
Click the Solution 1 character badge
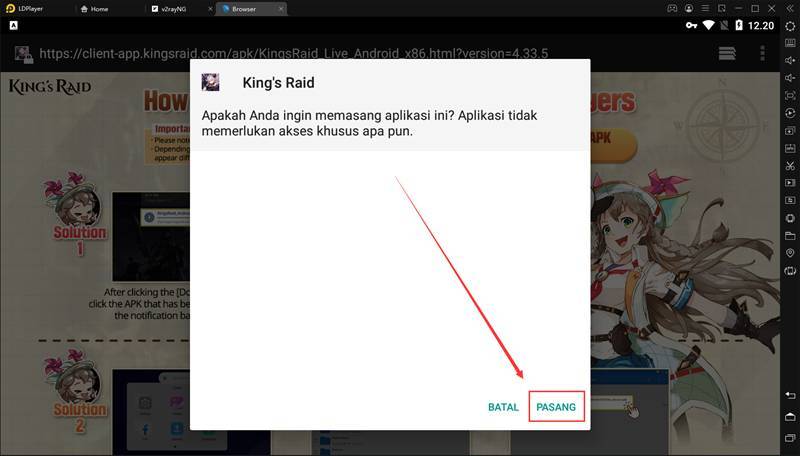(x=78, y=213)
